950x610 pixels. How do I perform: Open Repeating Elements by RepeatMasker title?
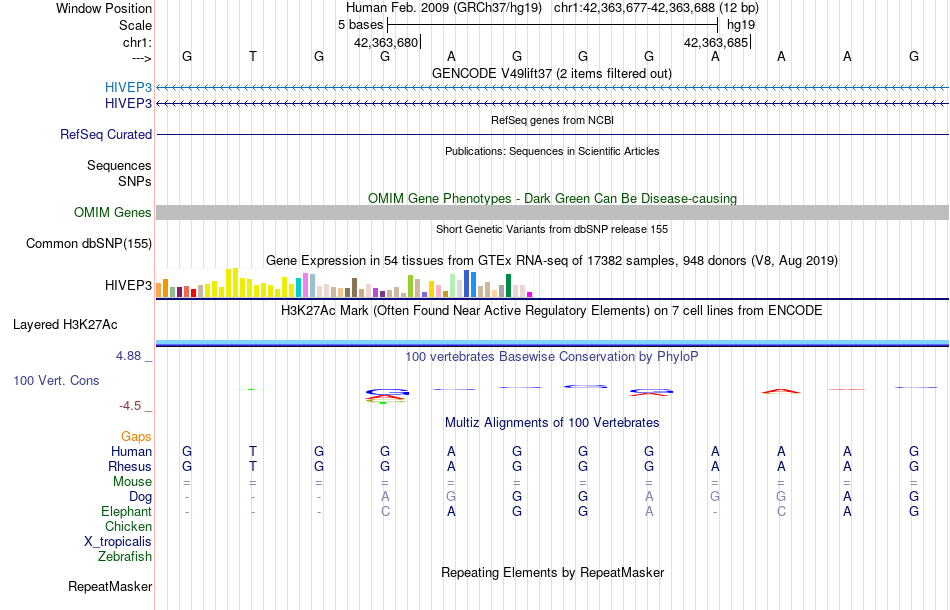pos(553,572)
